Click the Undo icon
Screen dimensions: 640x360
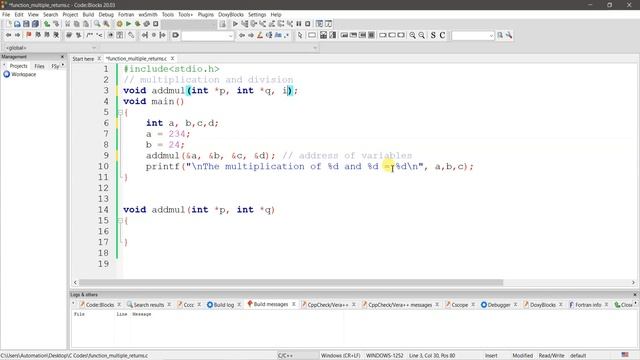click(x=47, y=24)
